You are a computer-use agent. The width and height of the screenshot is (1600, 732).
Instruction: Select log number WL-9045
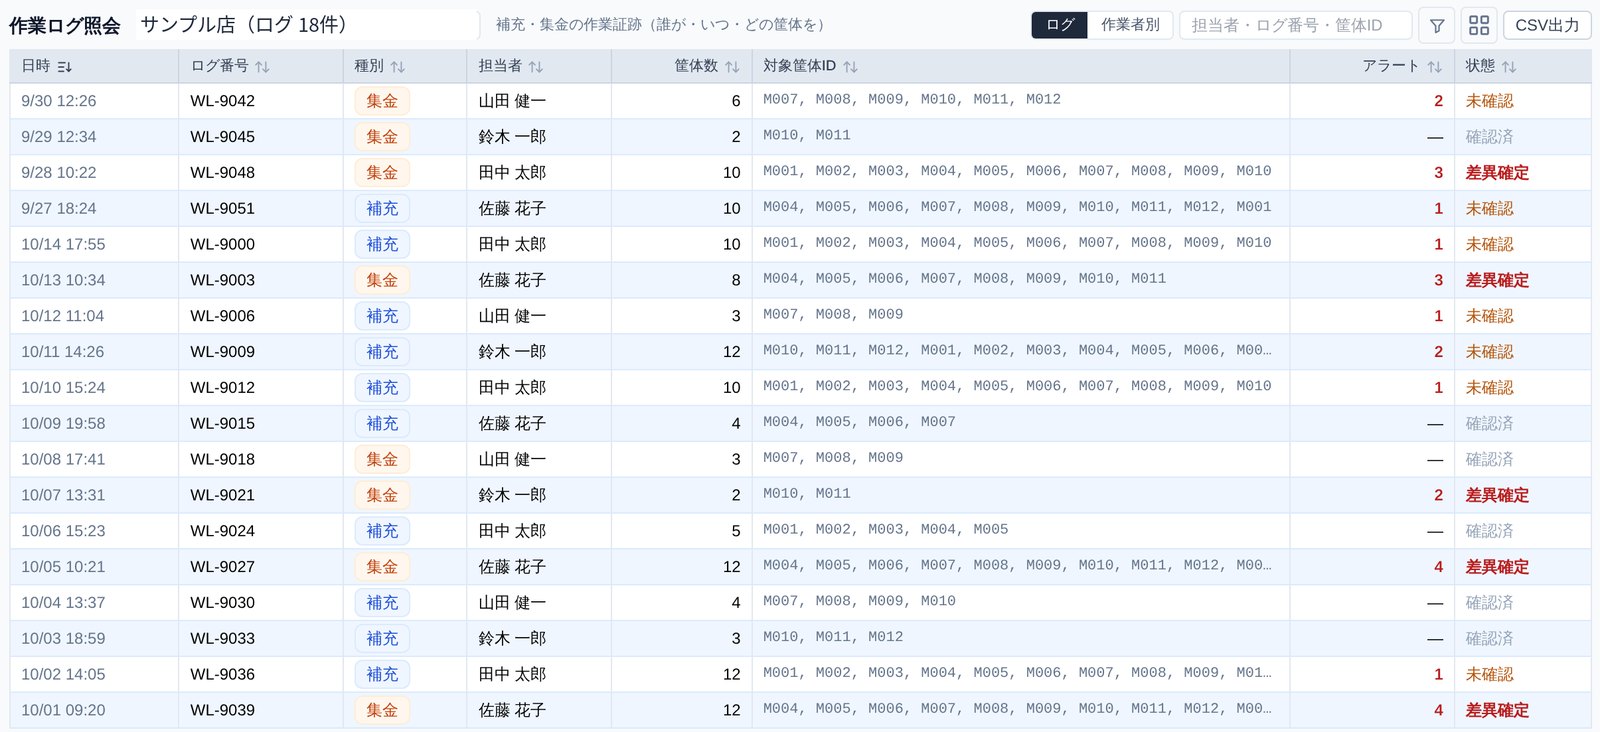222,137
